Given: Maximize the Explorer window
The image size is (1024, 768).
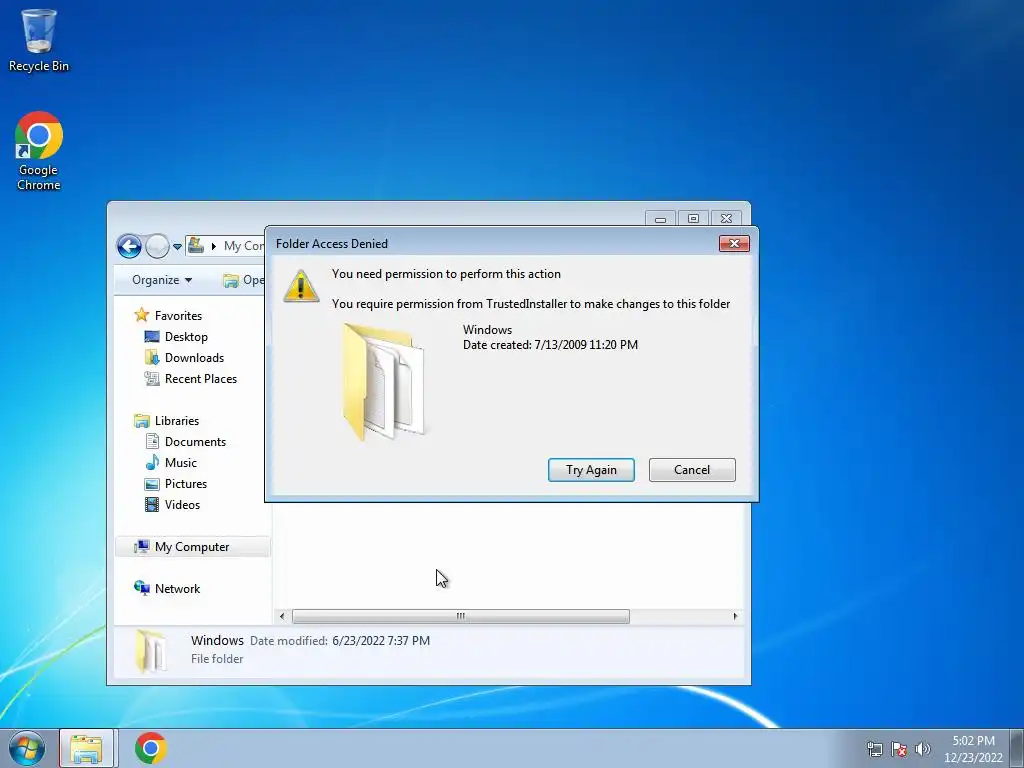Looking at the screenshot, I should point(694,219).
